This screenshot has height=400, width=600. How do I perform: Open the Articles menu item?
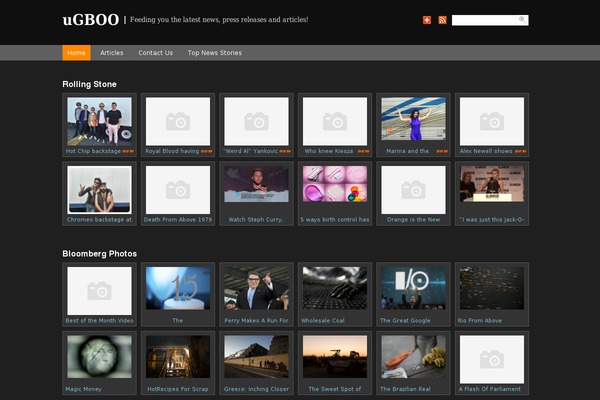(x=112, y=53)
